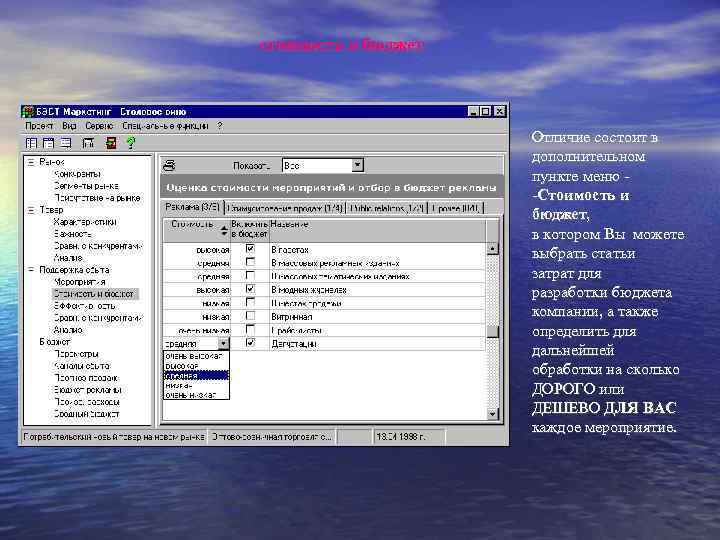Choose очень высокая in cost list
The width and height of the screenshot is (720, 540).
point(196,356)
